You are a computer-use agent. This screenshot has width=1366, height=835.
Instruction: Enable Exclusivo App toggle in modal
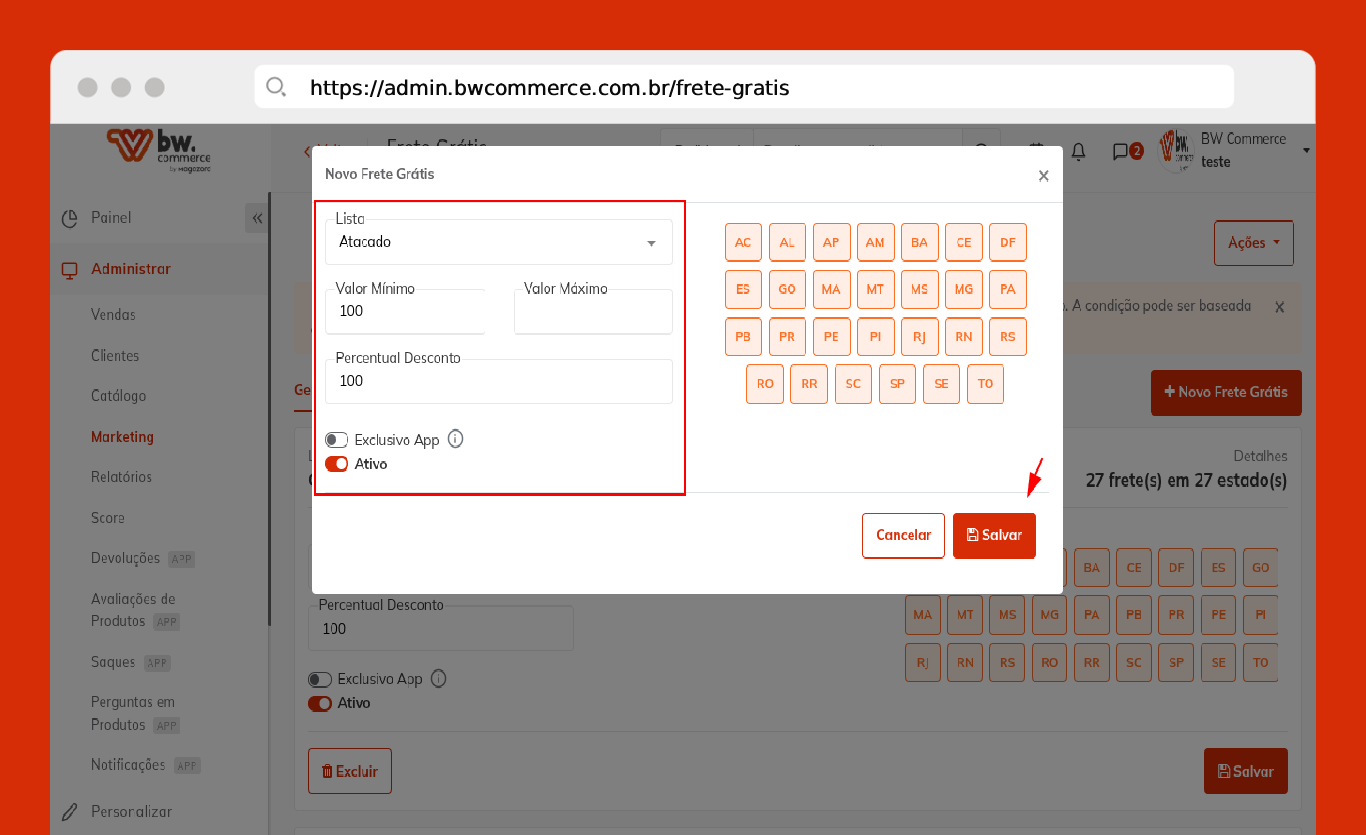[x=337, y=440]
